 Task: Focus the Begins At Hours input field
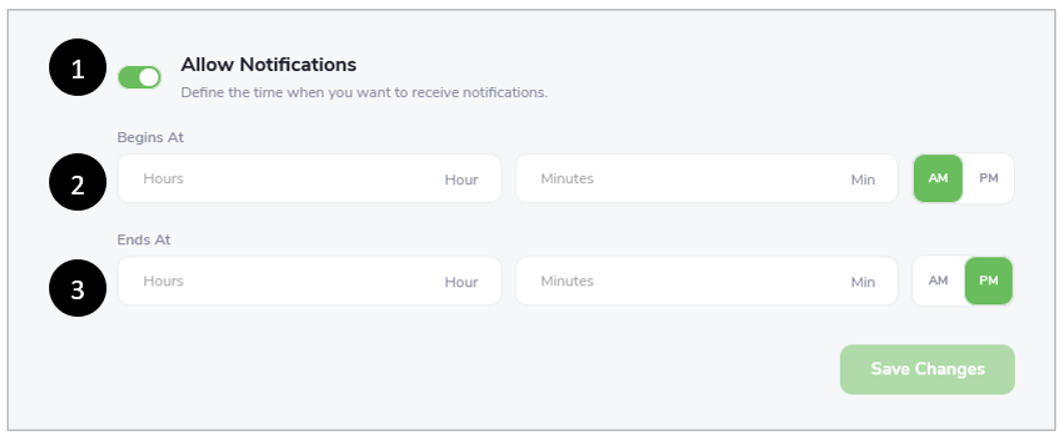pos(309,178)
